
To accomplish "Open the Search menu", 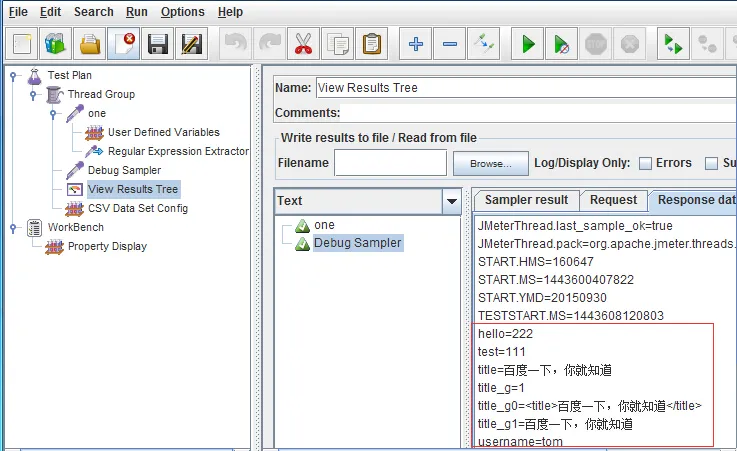I will (94, 12).
